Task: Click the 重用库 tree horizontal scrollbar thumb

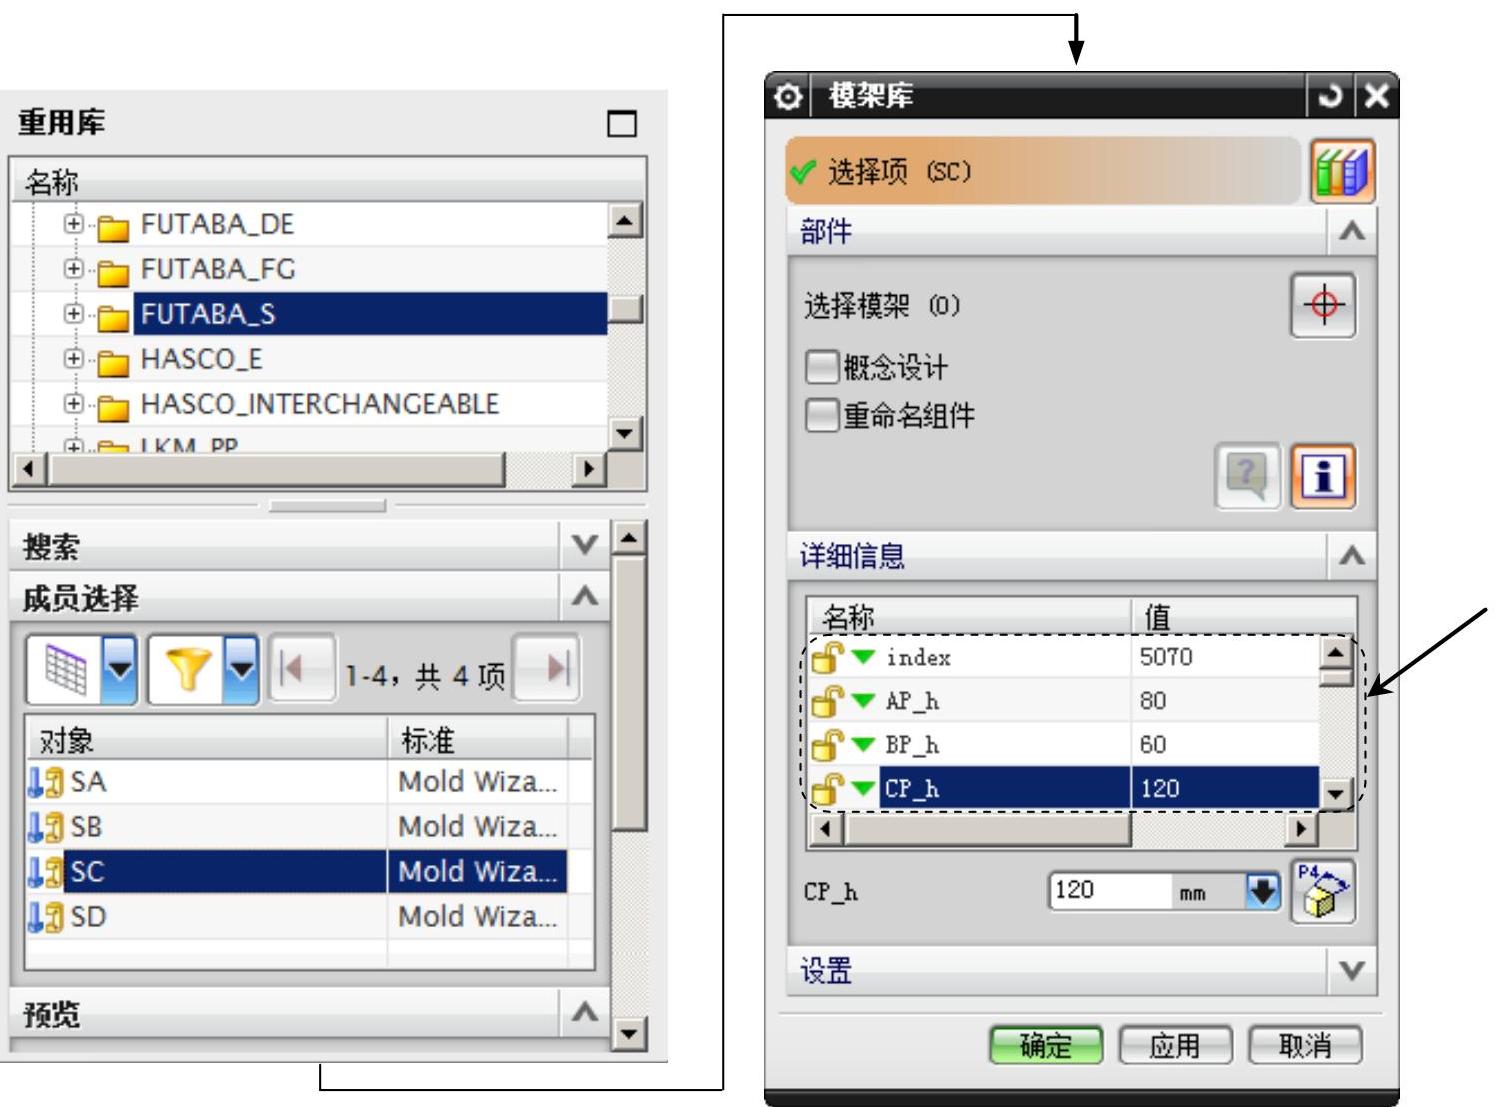Action: click(x=276, y=468)
